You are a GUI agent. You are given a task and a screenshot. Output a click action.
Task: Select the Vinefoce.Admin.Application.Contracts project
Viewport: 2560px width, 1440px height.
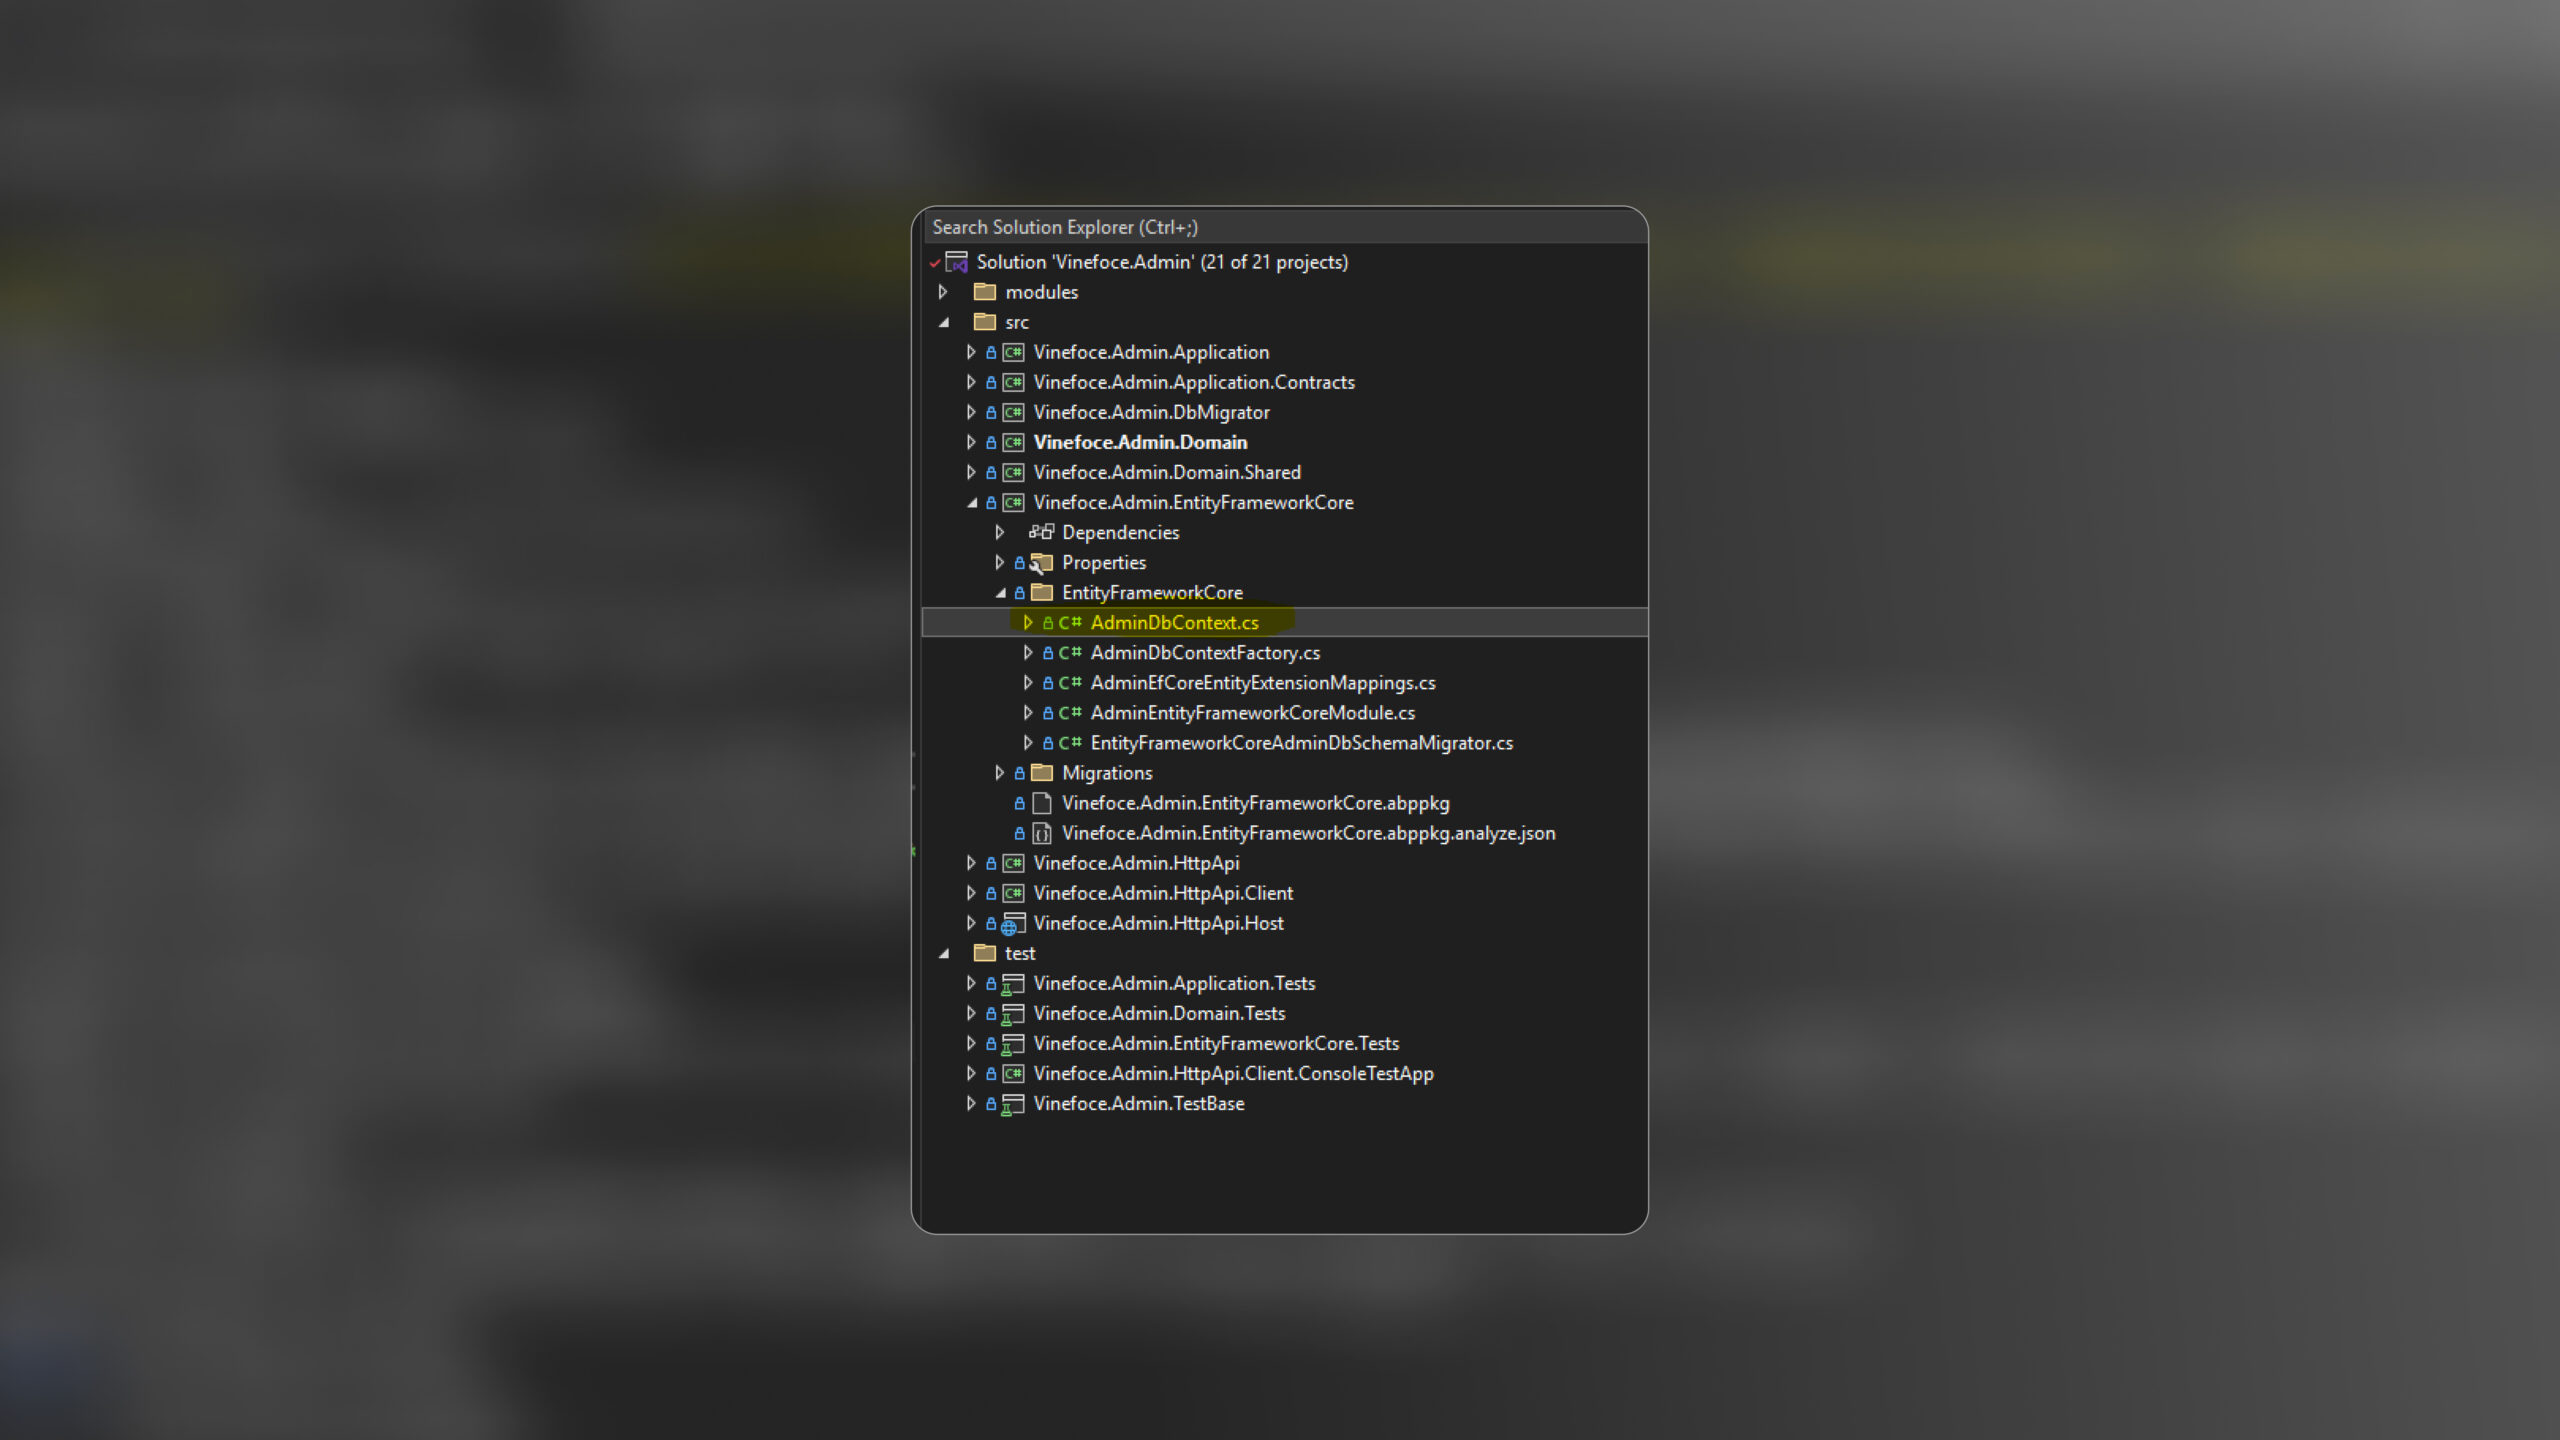(1194, 382)
